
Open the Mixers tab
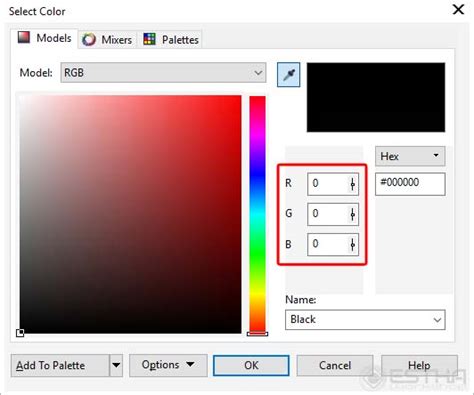107,40
